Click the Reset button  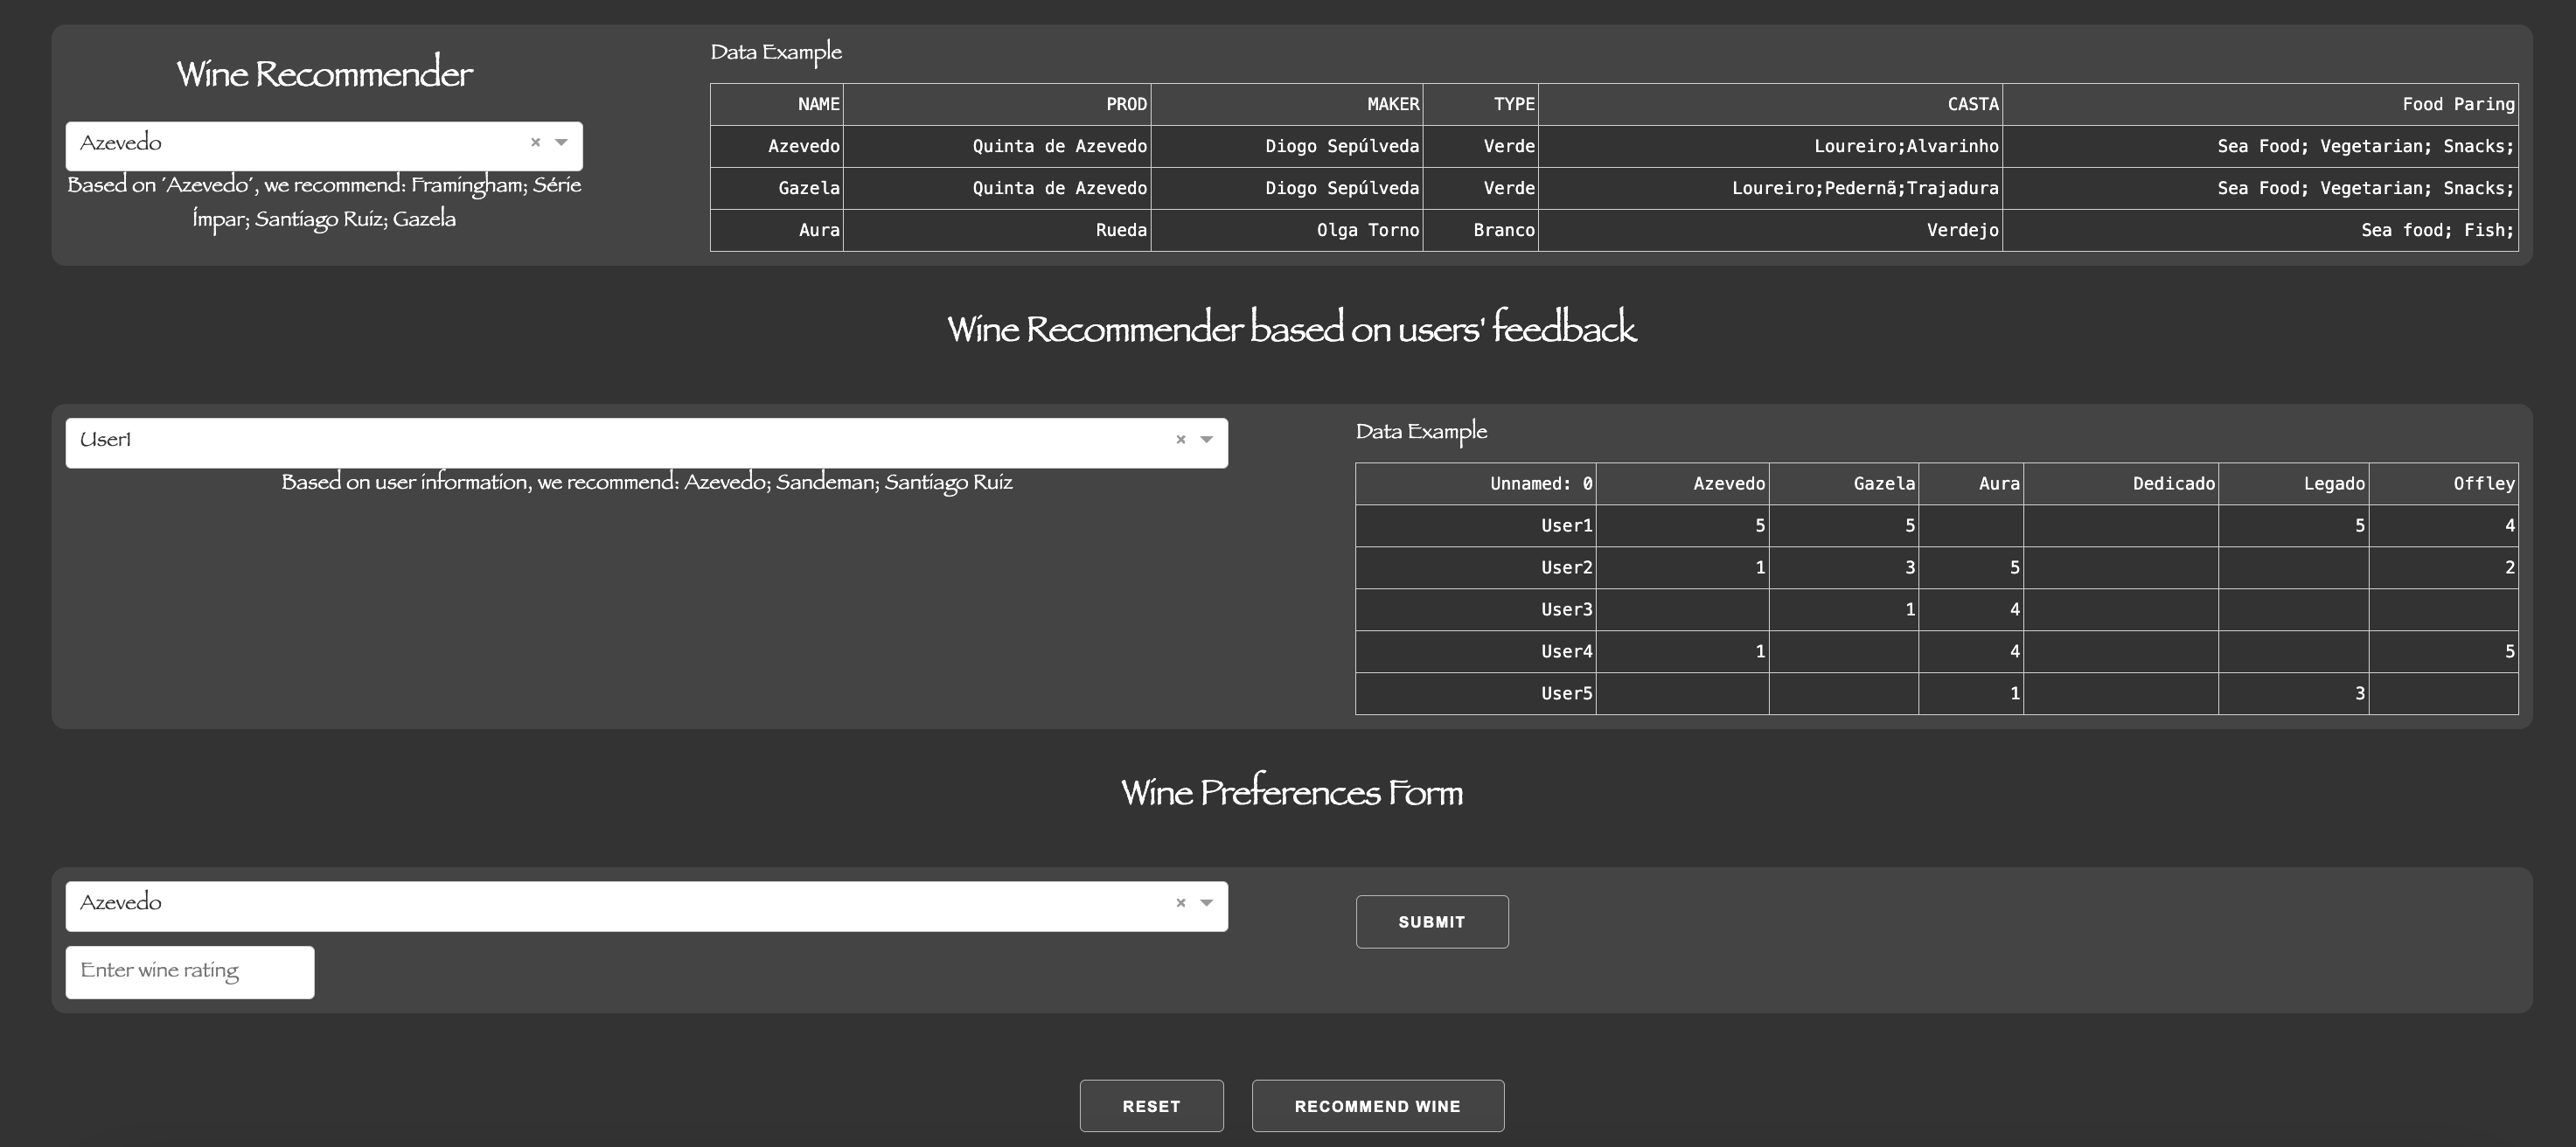pos(1151,1106)
